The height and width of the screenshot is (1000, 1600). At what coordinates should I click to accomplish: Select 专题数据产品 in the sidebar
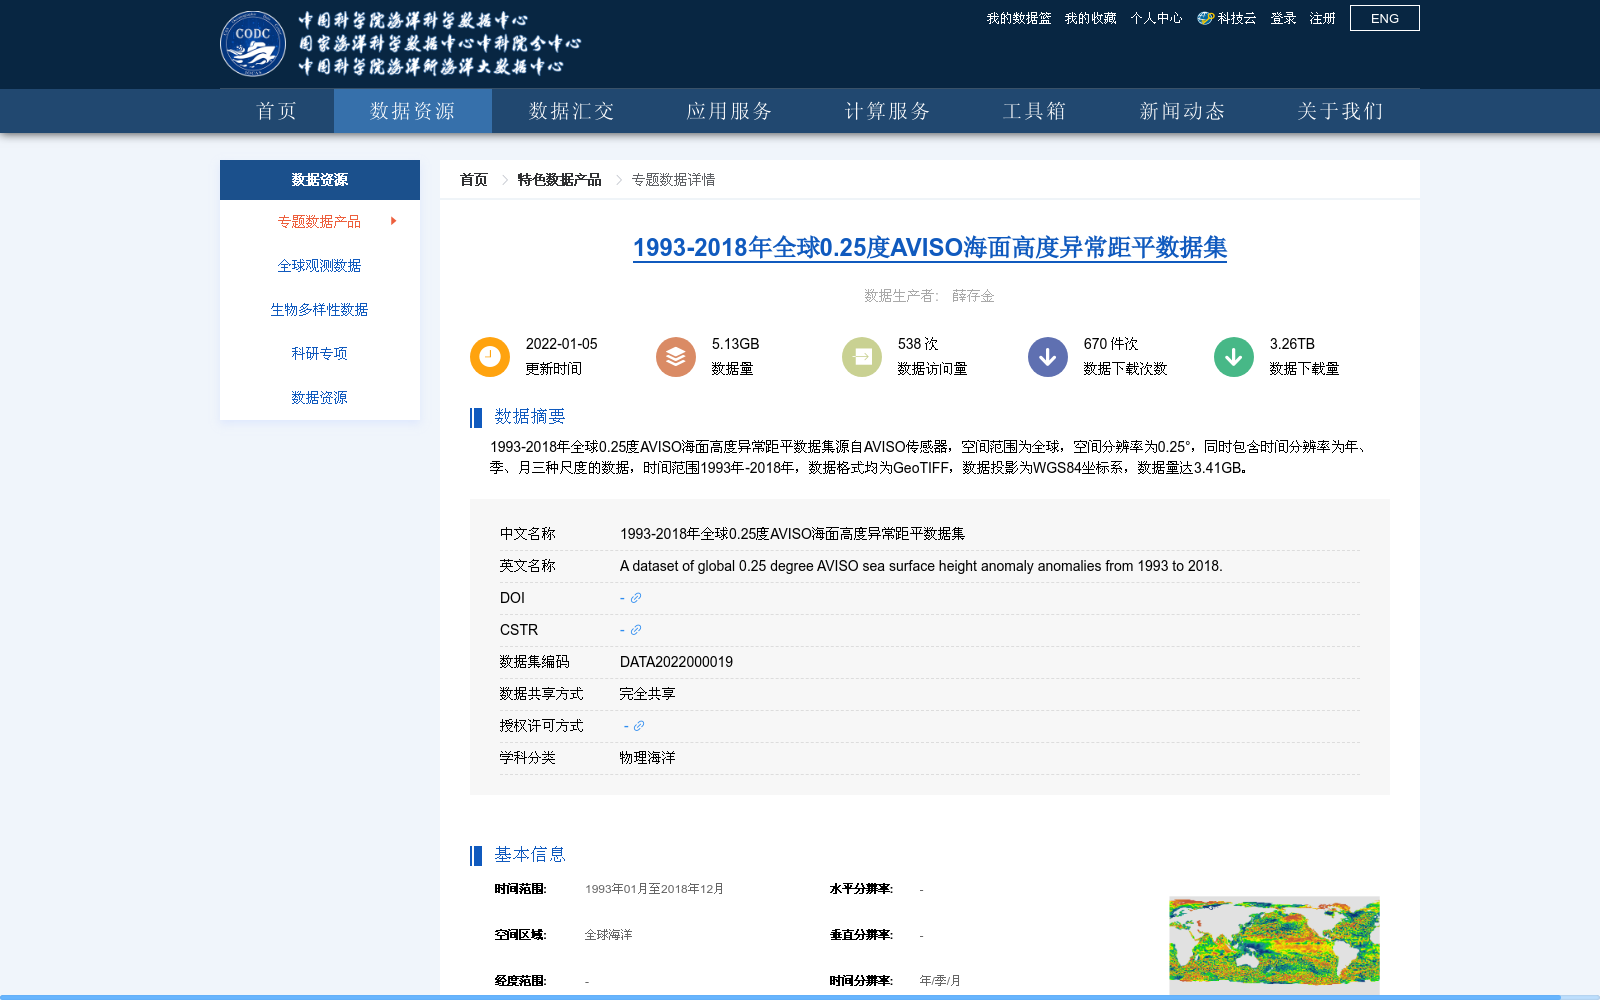319,221
